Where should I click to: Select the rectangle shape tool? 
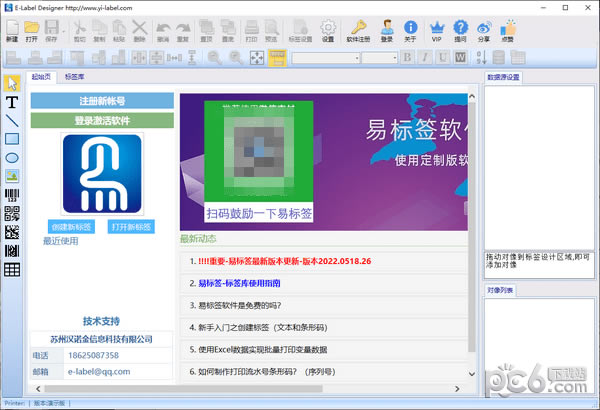pyautogui.click(x=12, y=139)
